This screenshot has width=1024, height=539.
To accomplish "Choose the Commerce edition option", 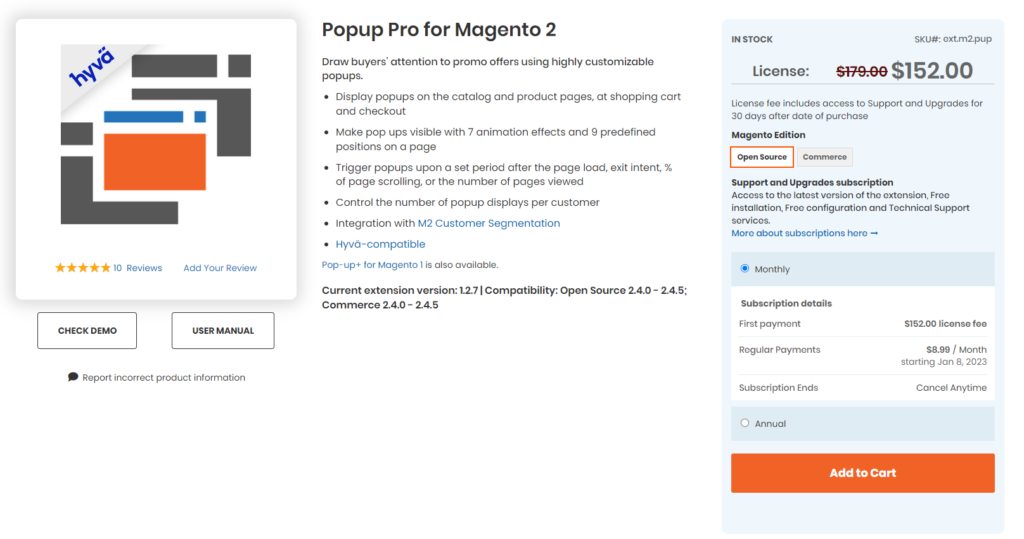I will click(x=825, y=157).
